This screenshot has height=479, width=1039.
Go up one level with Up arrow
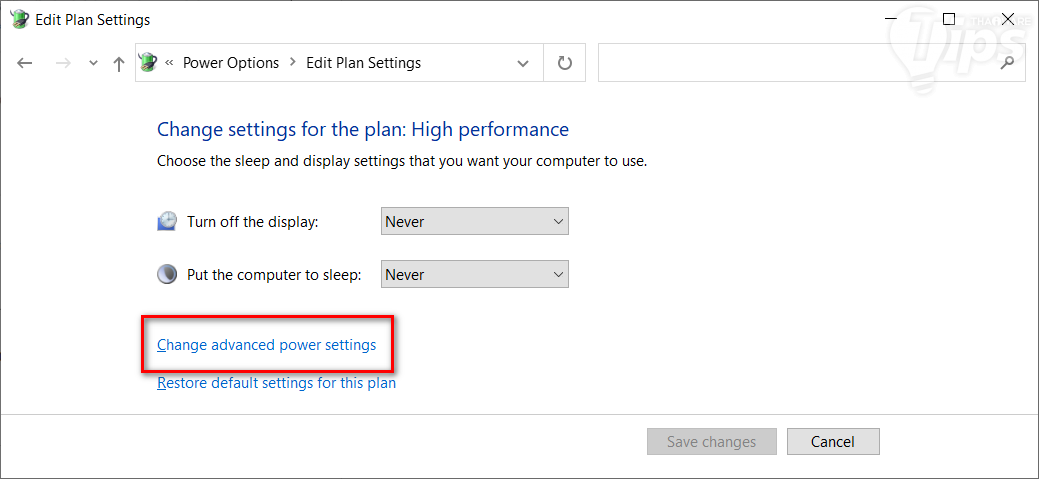pos(119,63)
